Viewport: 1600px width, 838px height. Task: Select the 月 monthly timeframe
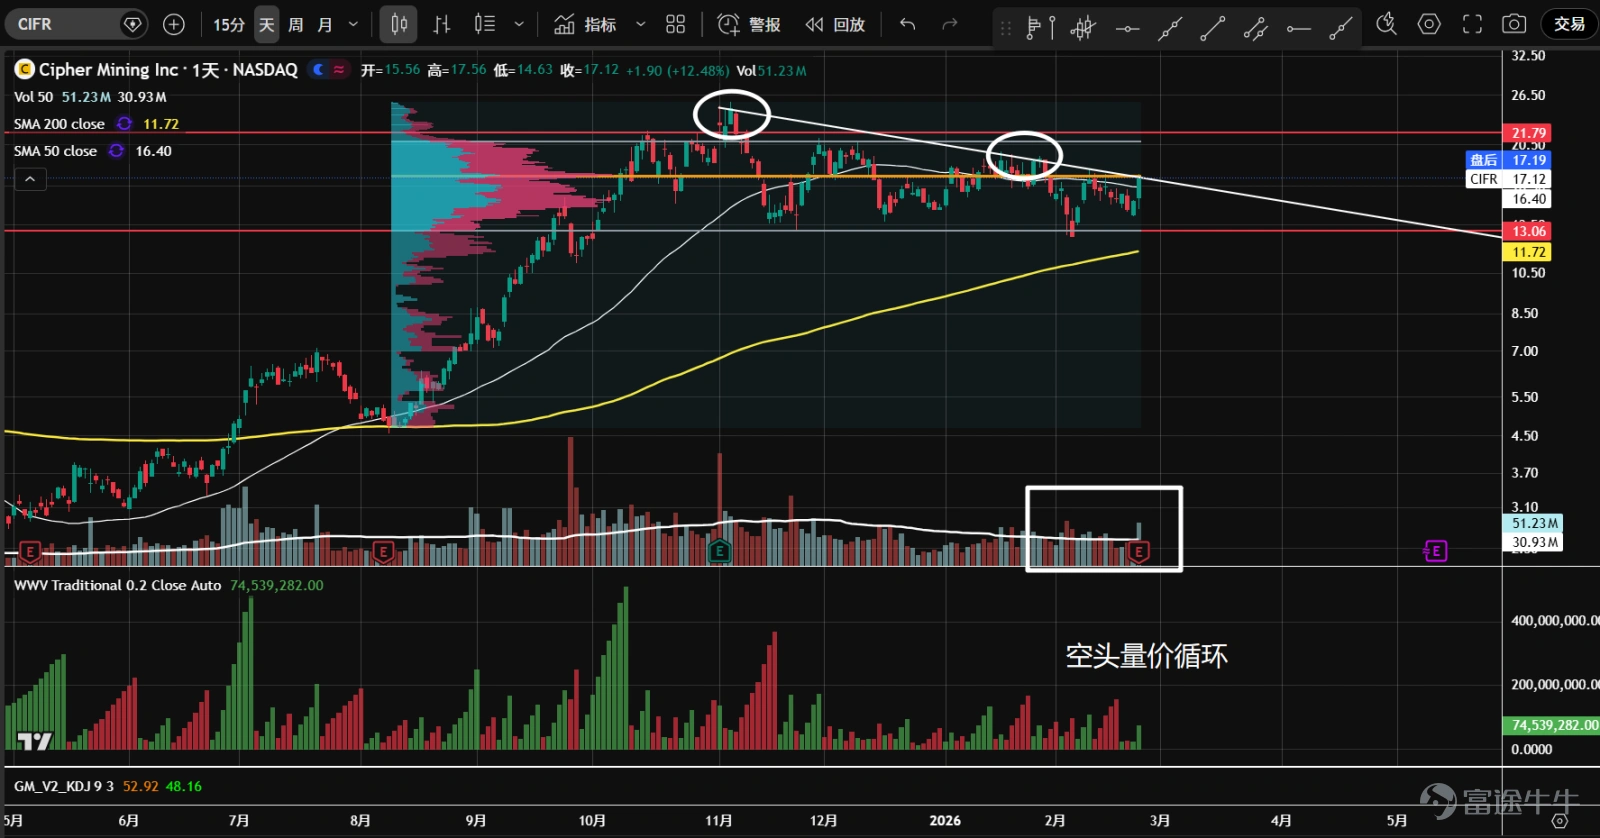pos(325,24)
